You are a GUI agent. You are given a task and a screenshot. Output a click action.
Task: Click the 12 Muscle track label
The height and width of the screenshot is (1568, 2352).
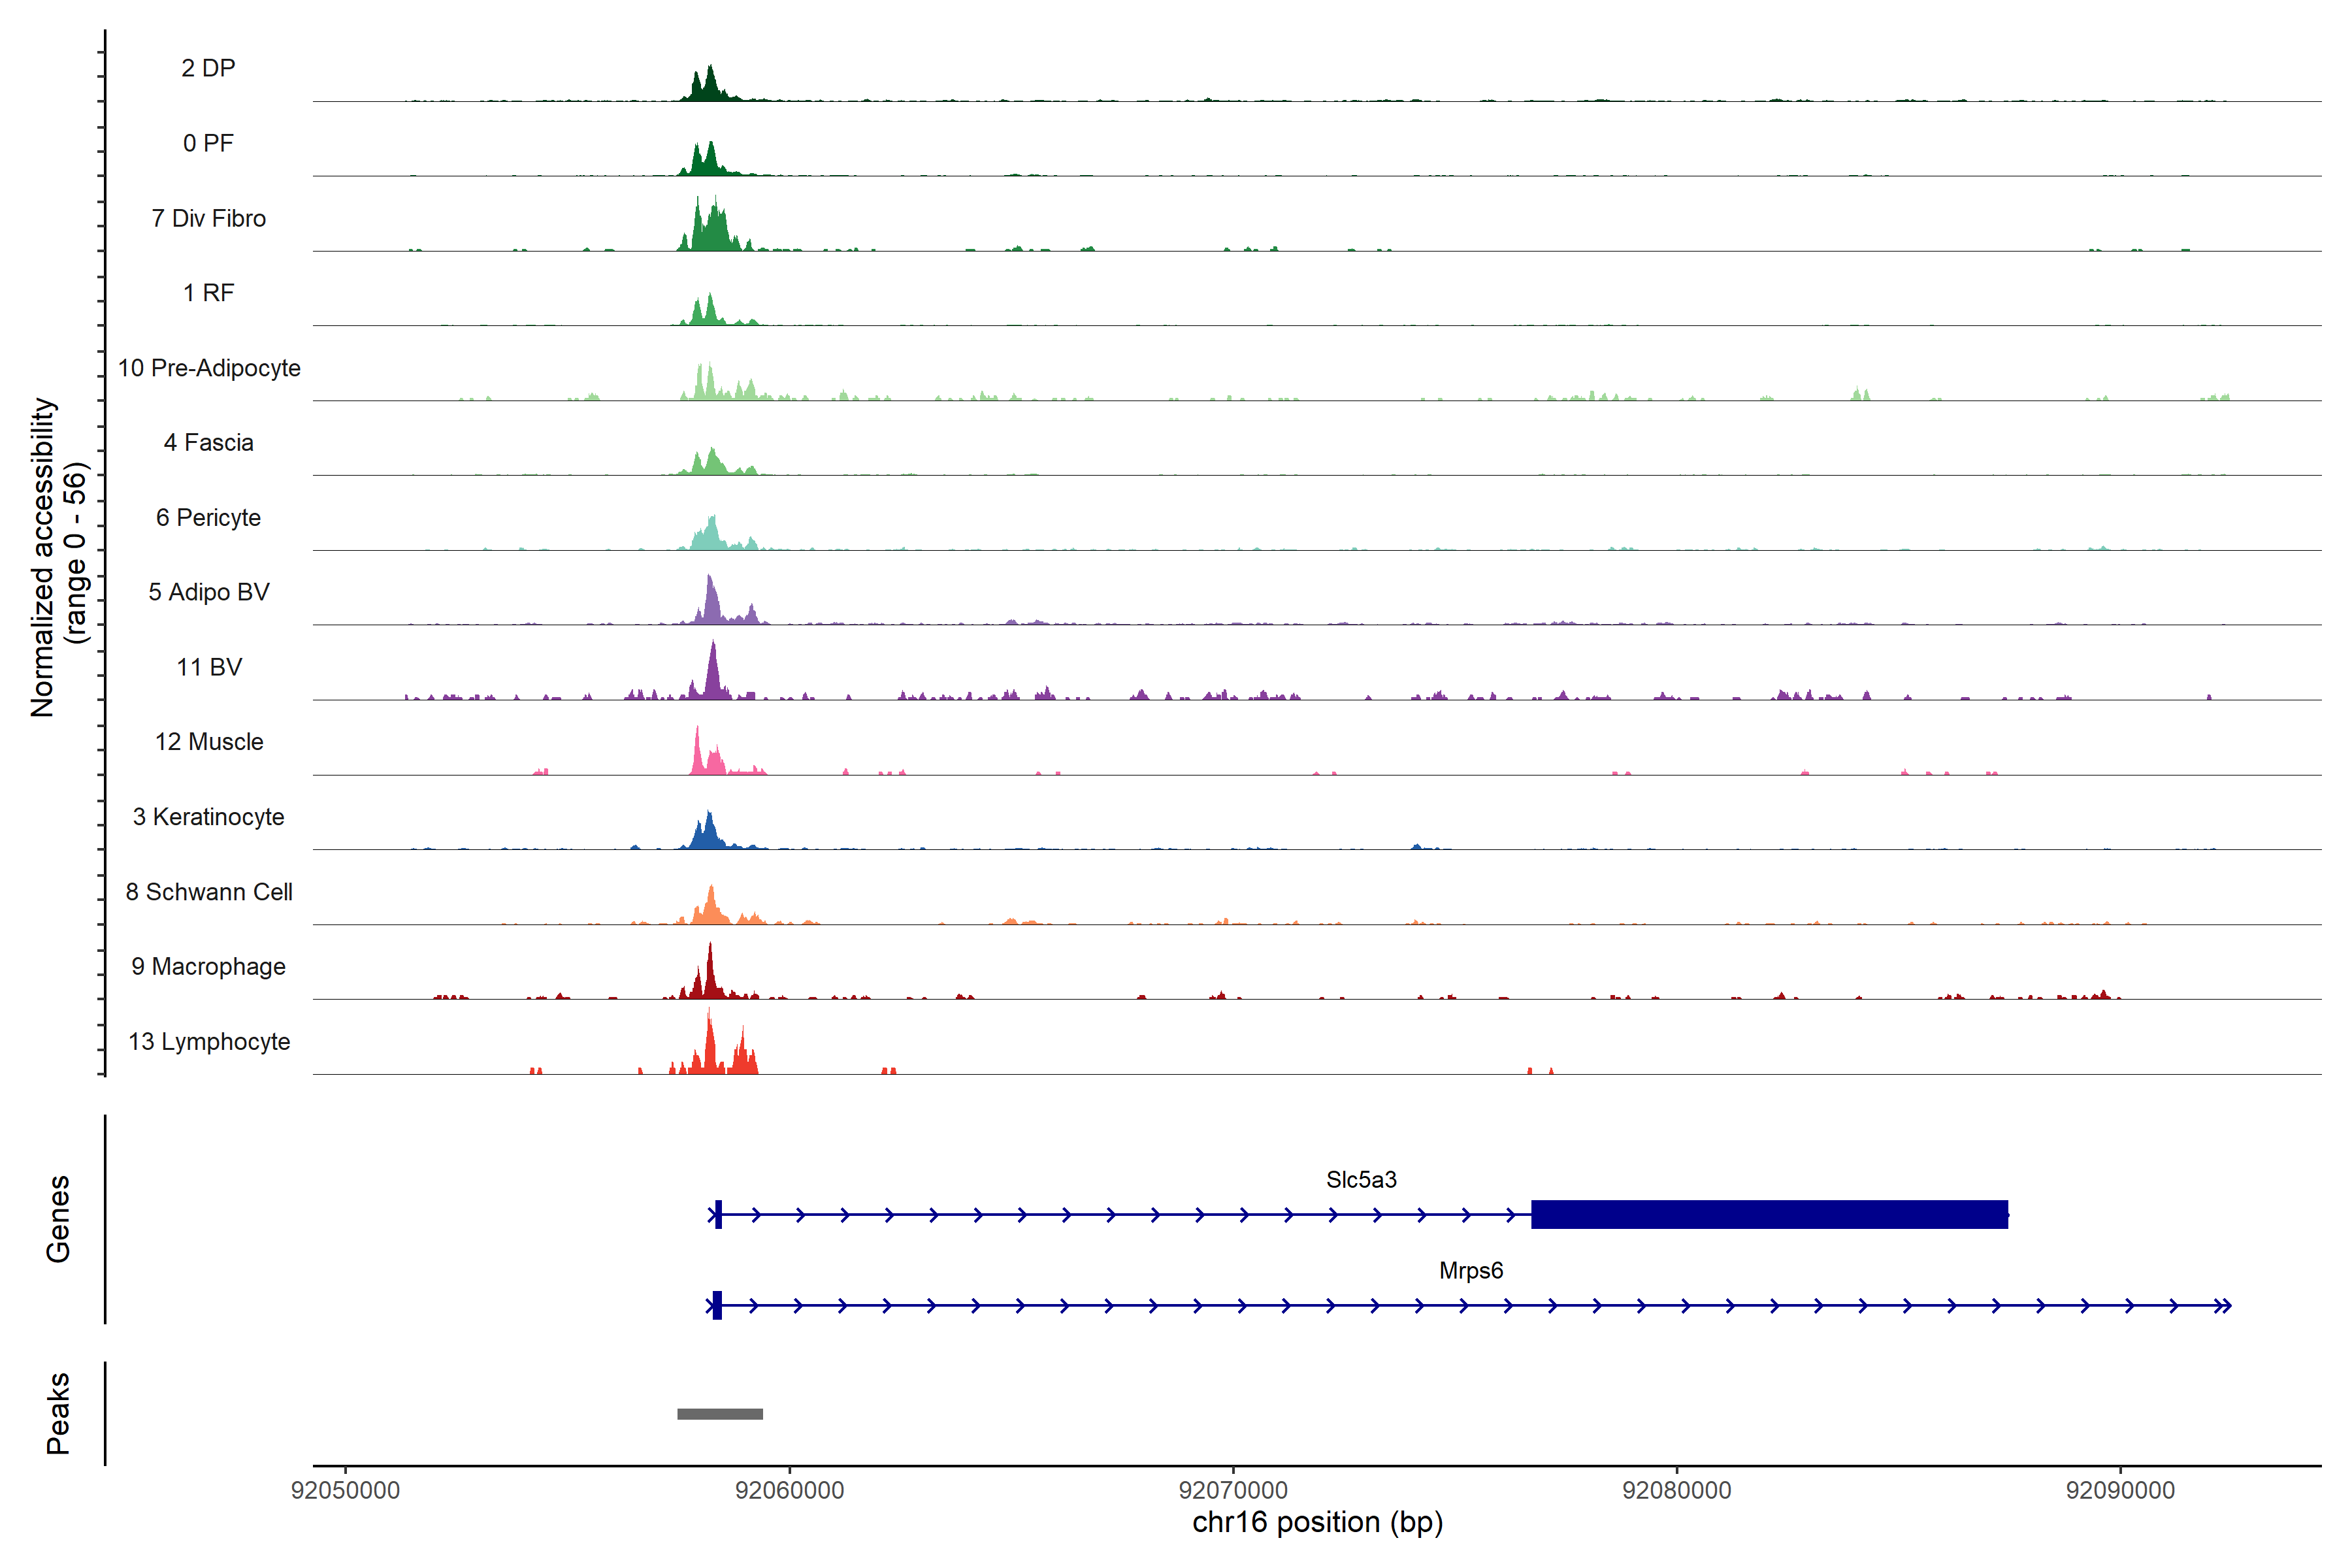[x=208, y=742]
